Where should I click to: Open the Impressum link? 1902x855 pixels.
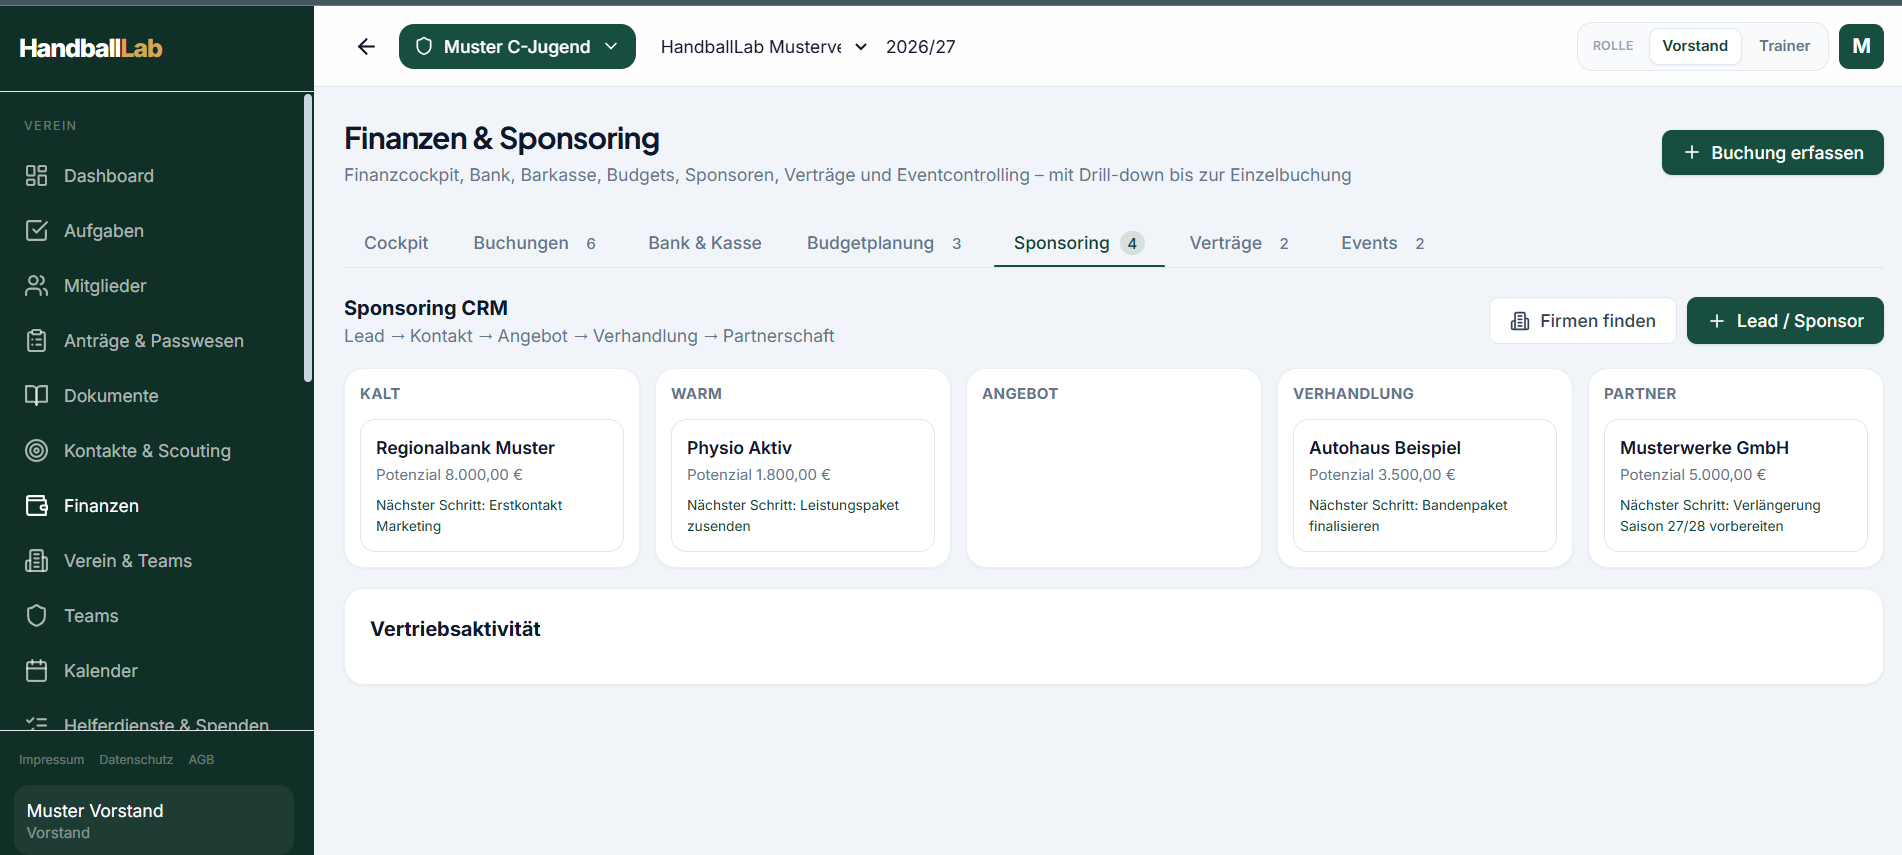click(51, 760)
